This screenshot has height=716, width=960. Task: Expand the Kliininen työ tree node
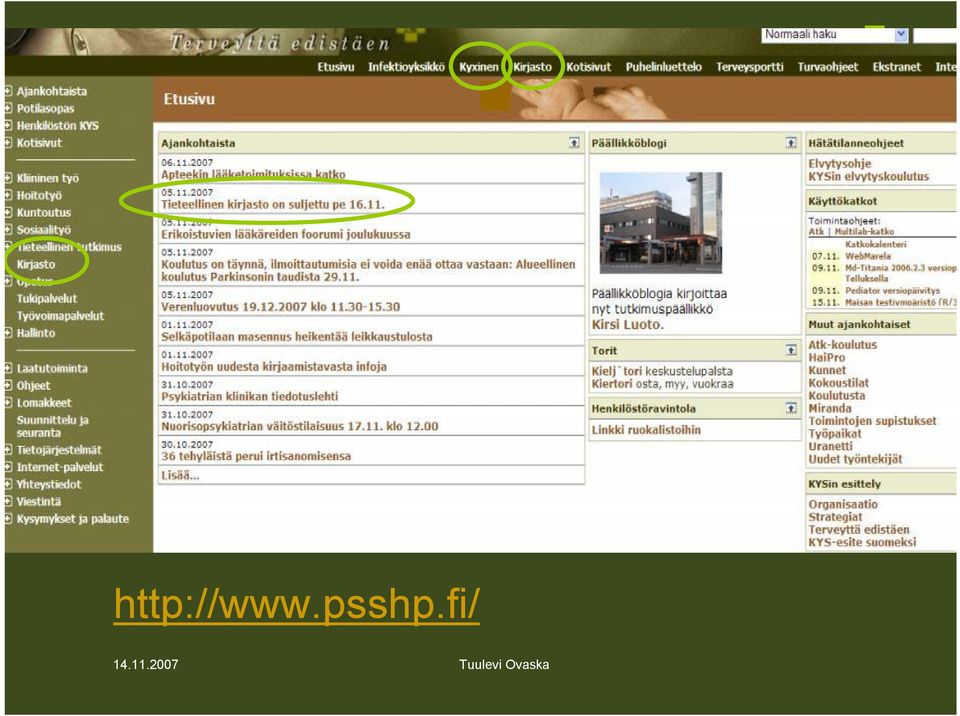[9, 178]
